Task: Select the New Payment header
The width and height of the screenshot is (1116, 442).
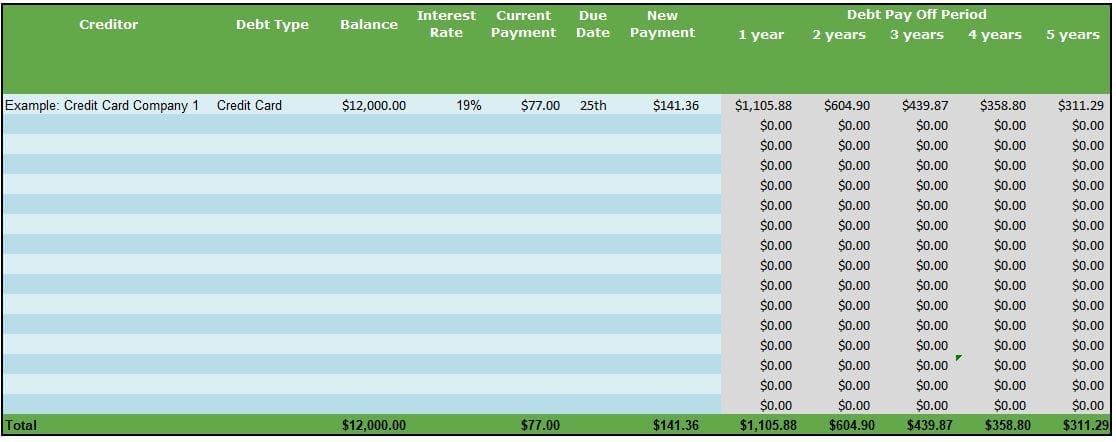Action: [x=663, y=24]
